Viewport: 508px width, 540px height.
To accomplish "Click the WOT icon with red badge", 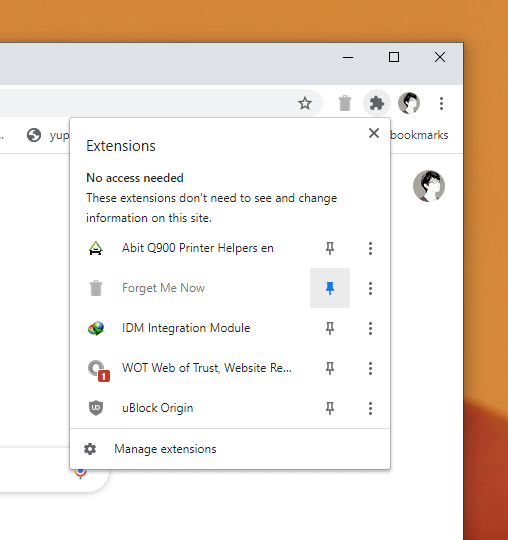I will pos(99,371).
